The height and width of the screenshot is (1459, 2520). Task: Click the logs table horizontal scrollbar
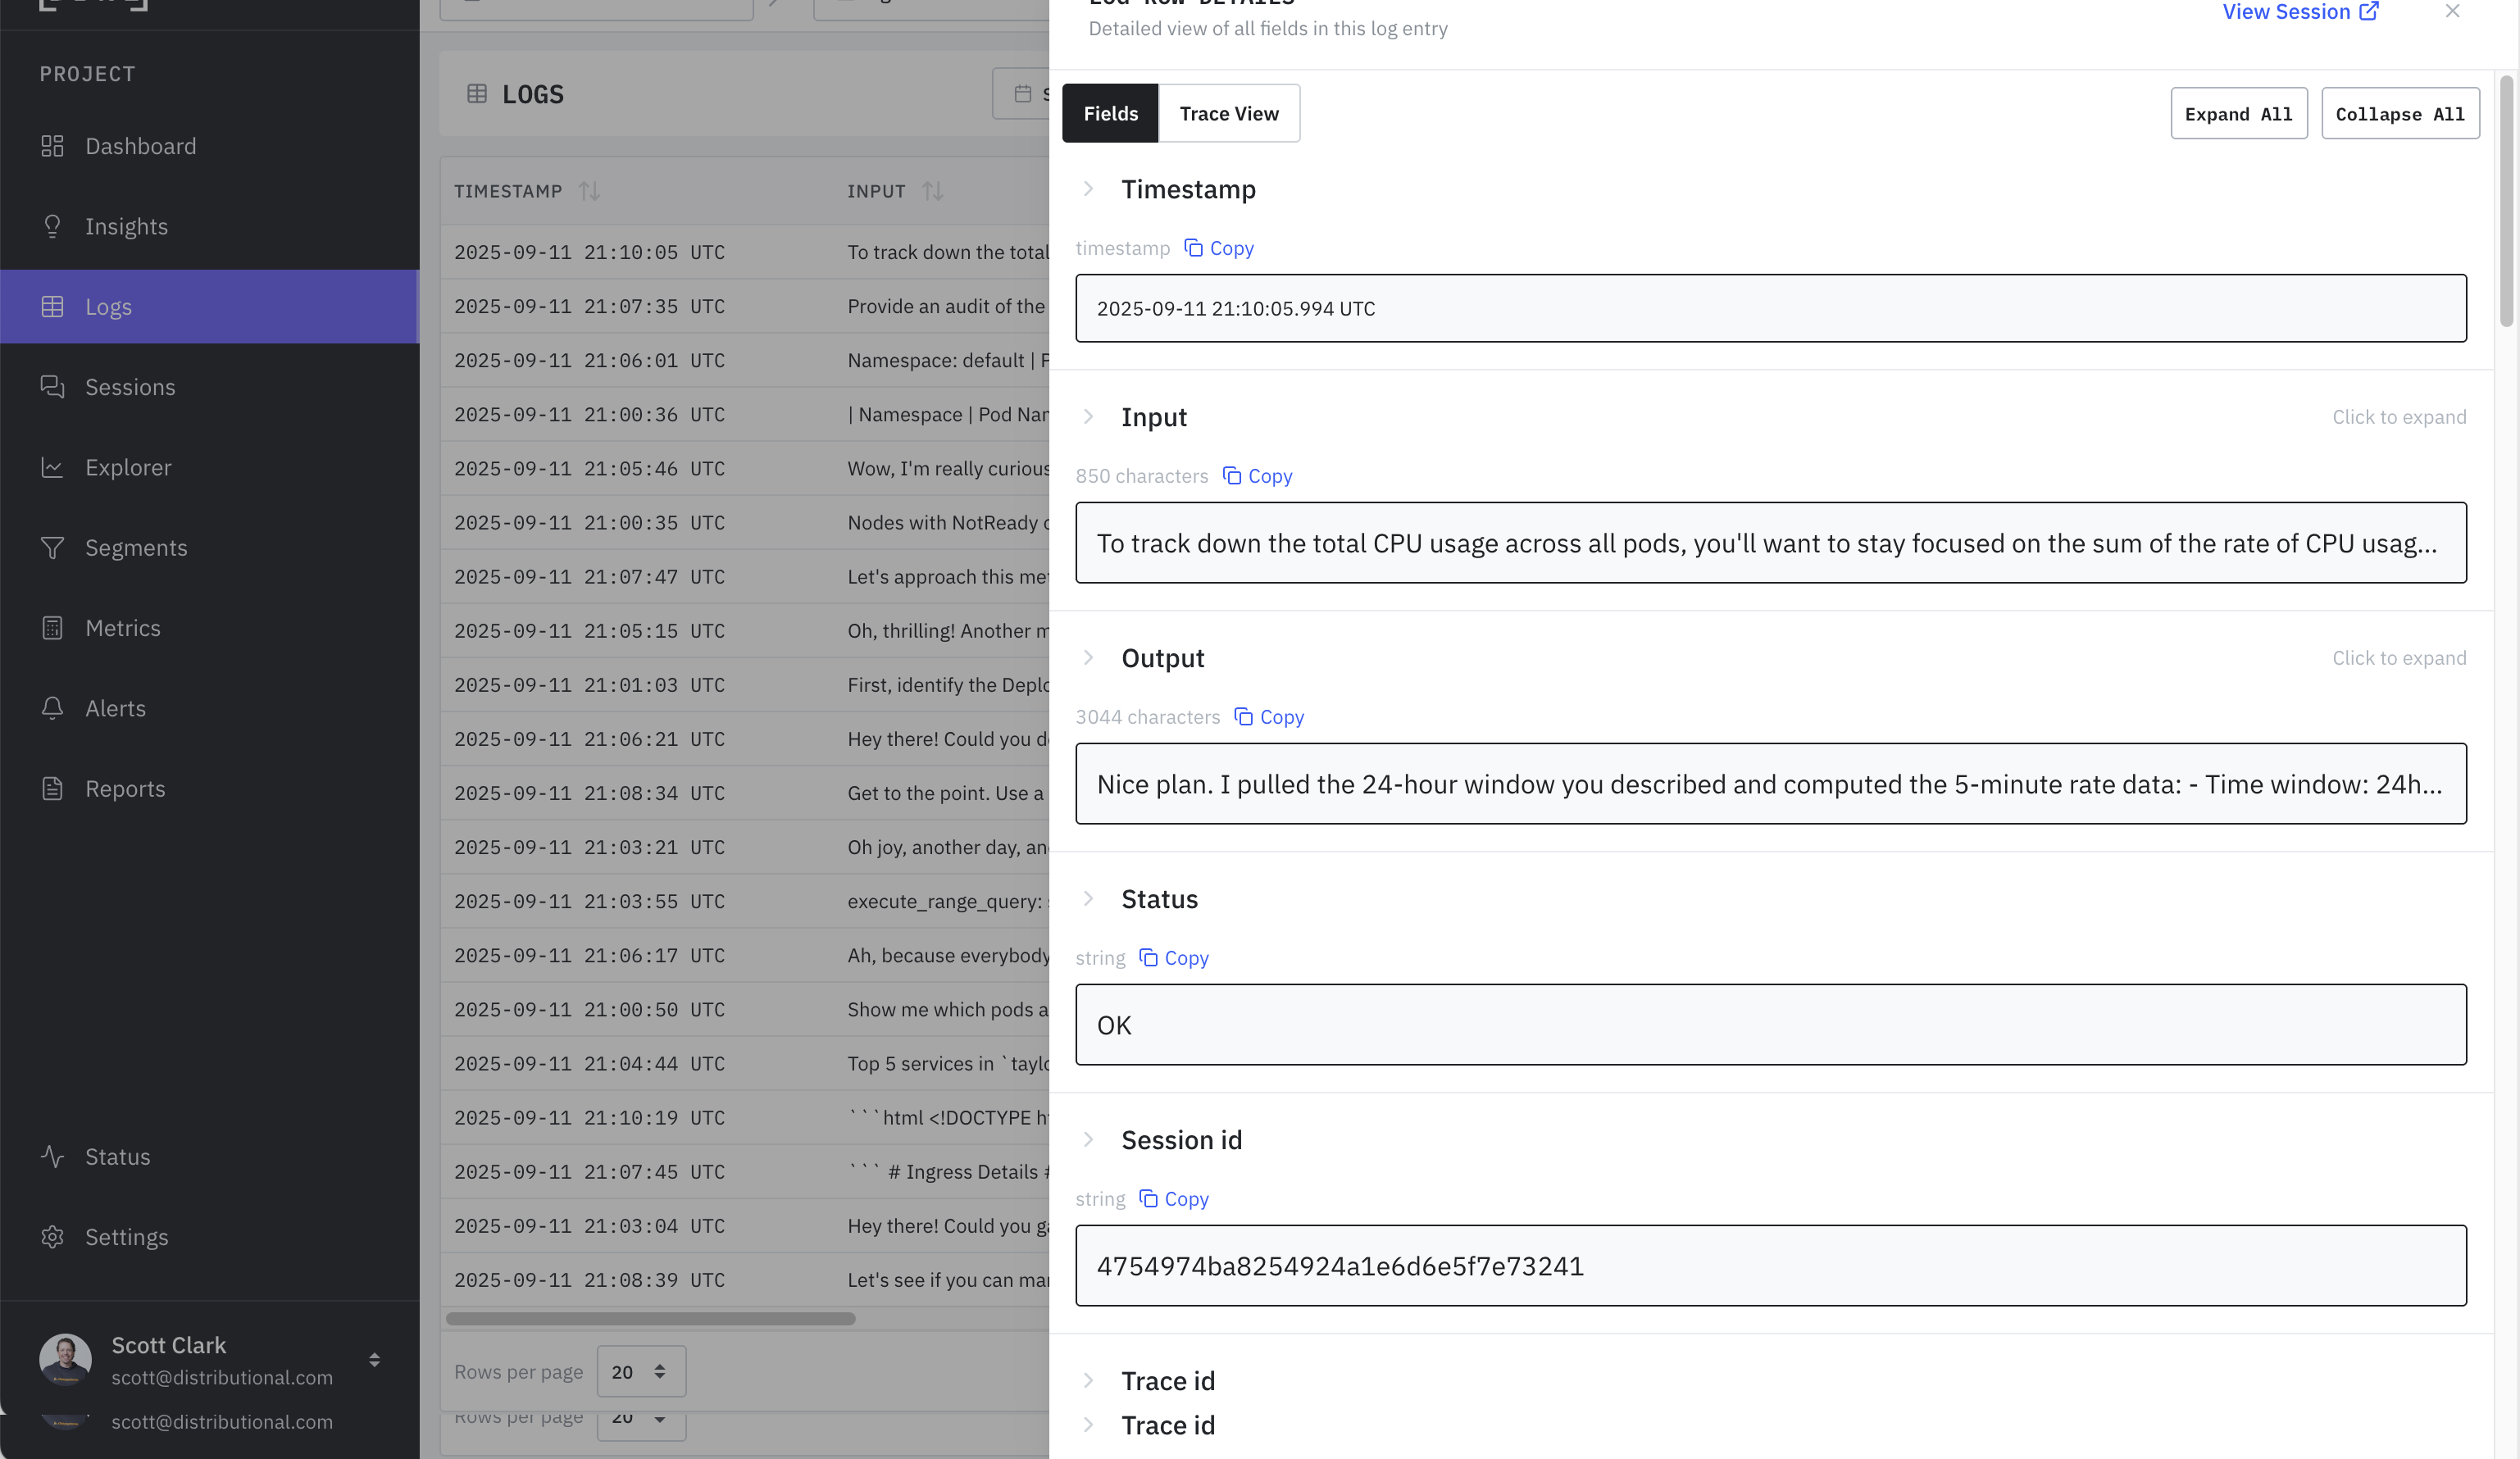tap(650, 1319)
